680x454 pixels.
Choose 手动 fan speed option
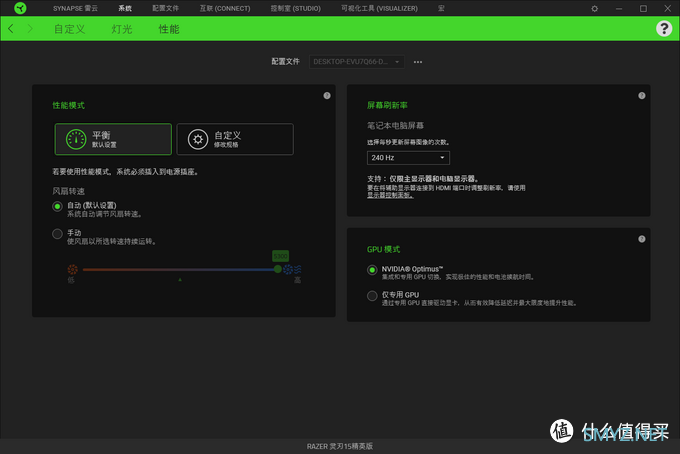(x=57, y=234)
